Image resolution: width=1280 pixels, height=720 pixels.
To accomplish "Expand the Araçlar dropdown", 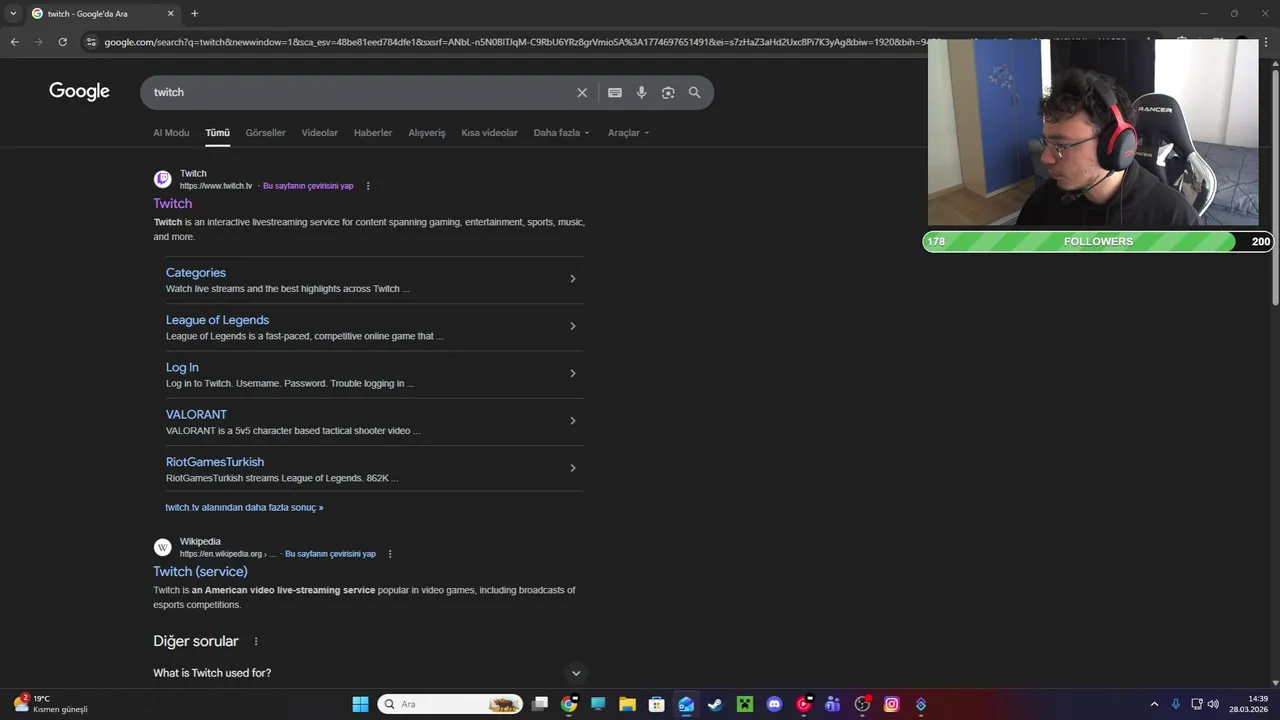I will tap(628, 133).
